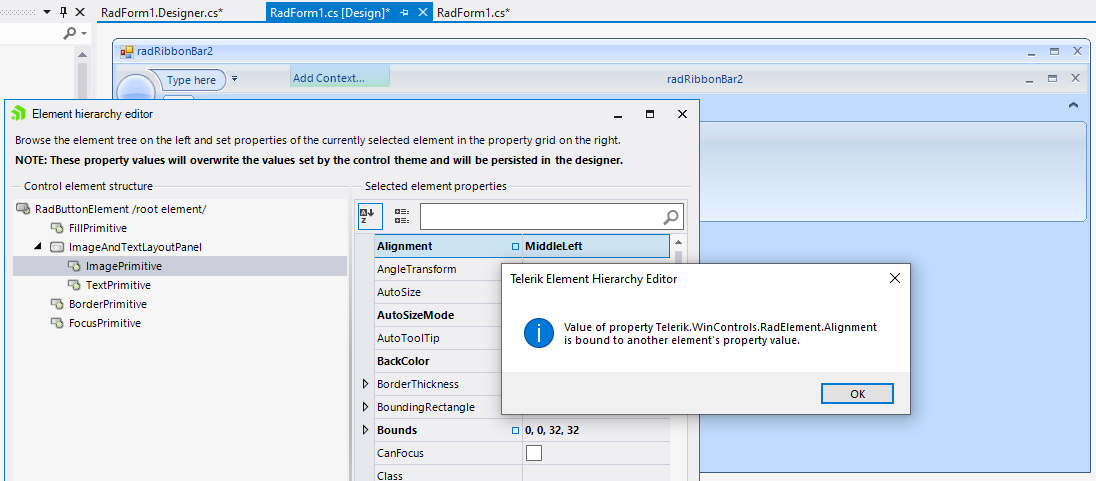This screenshot has height=481, width=1096.
Task: Select the FillPrimitive tree node
Action: click(98, 228)
